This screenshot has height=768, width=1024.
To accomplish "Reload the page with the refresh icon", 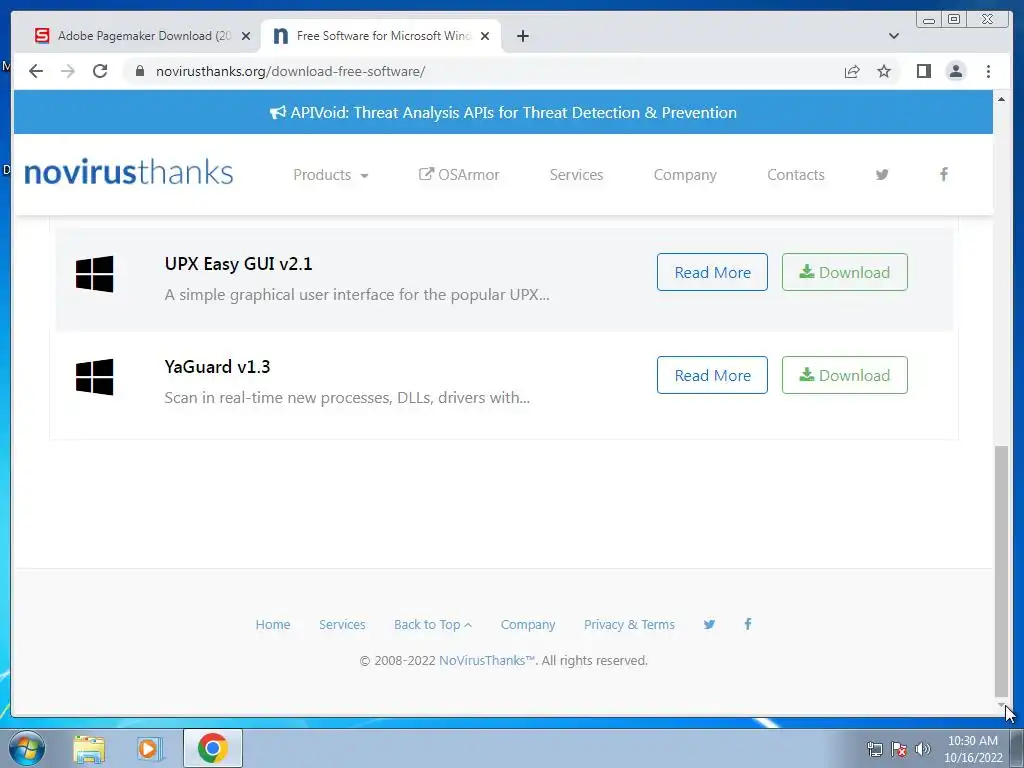I will (100, 71).
